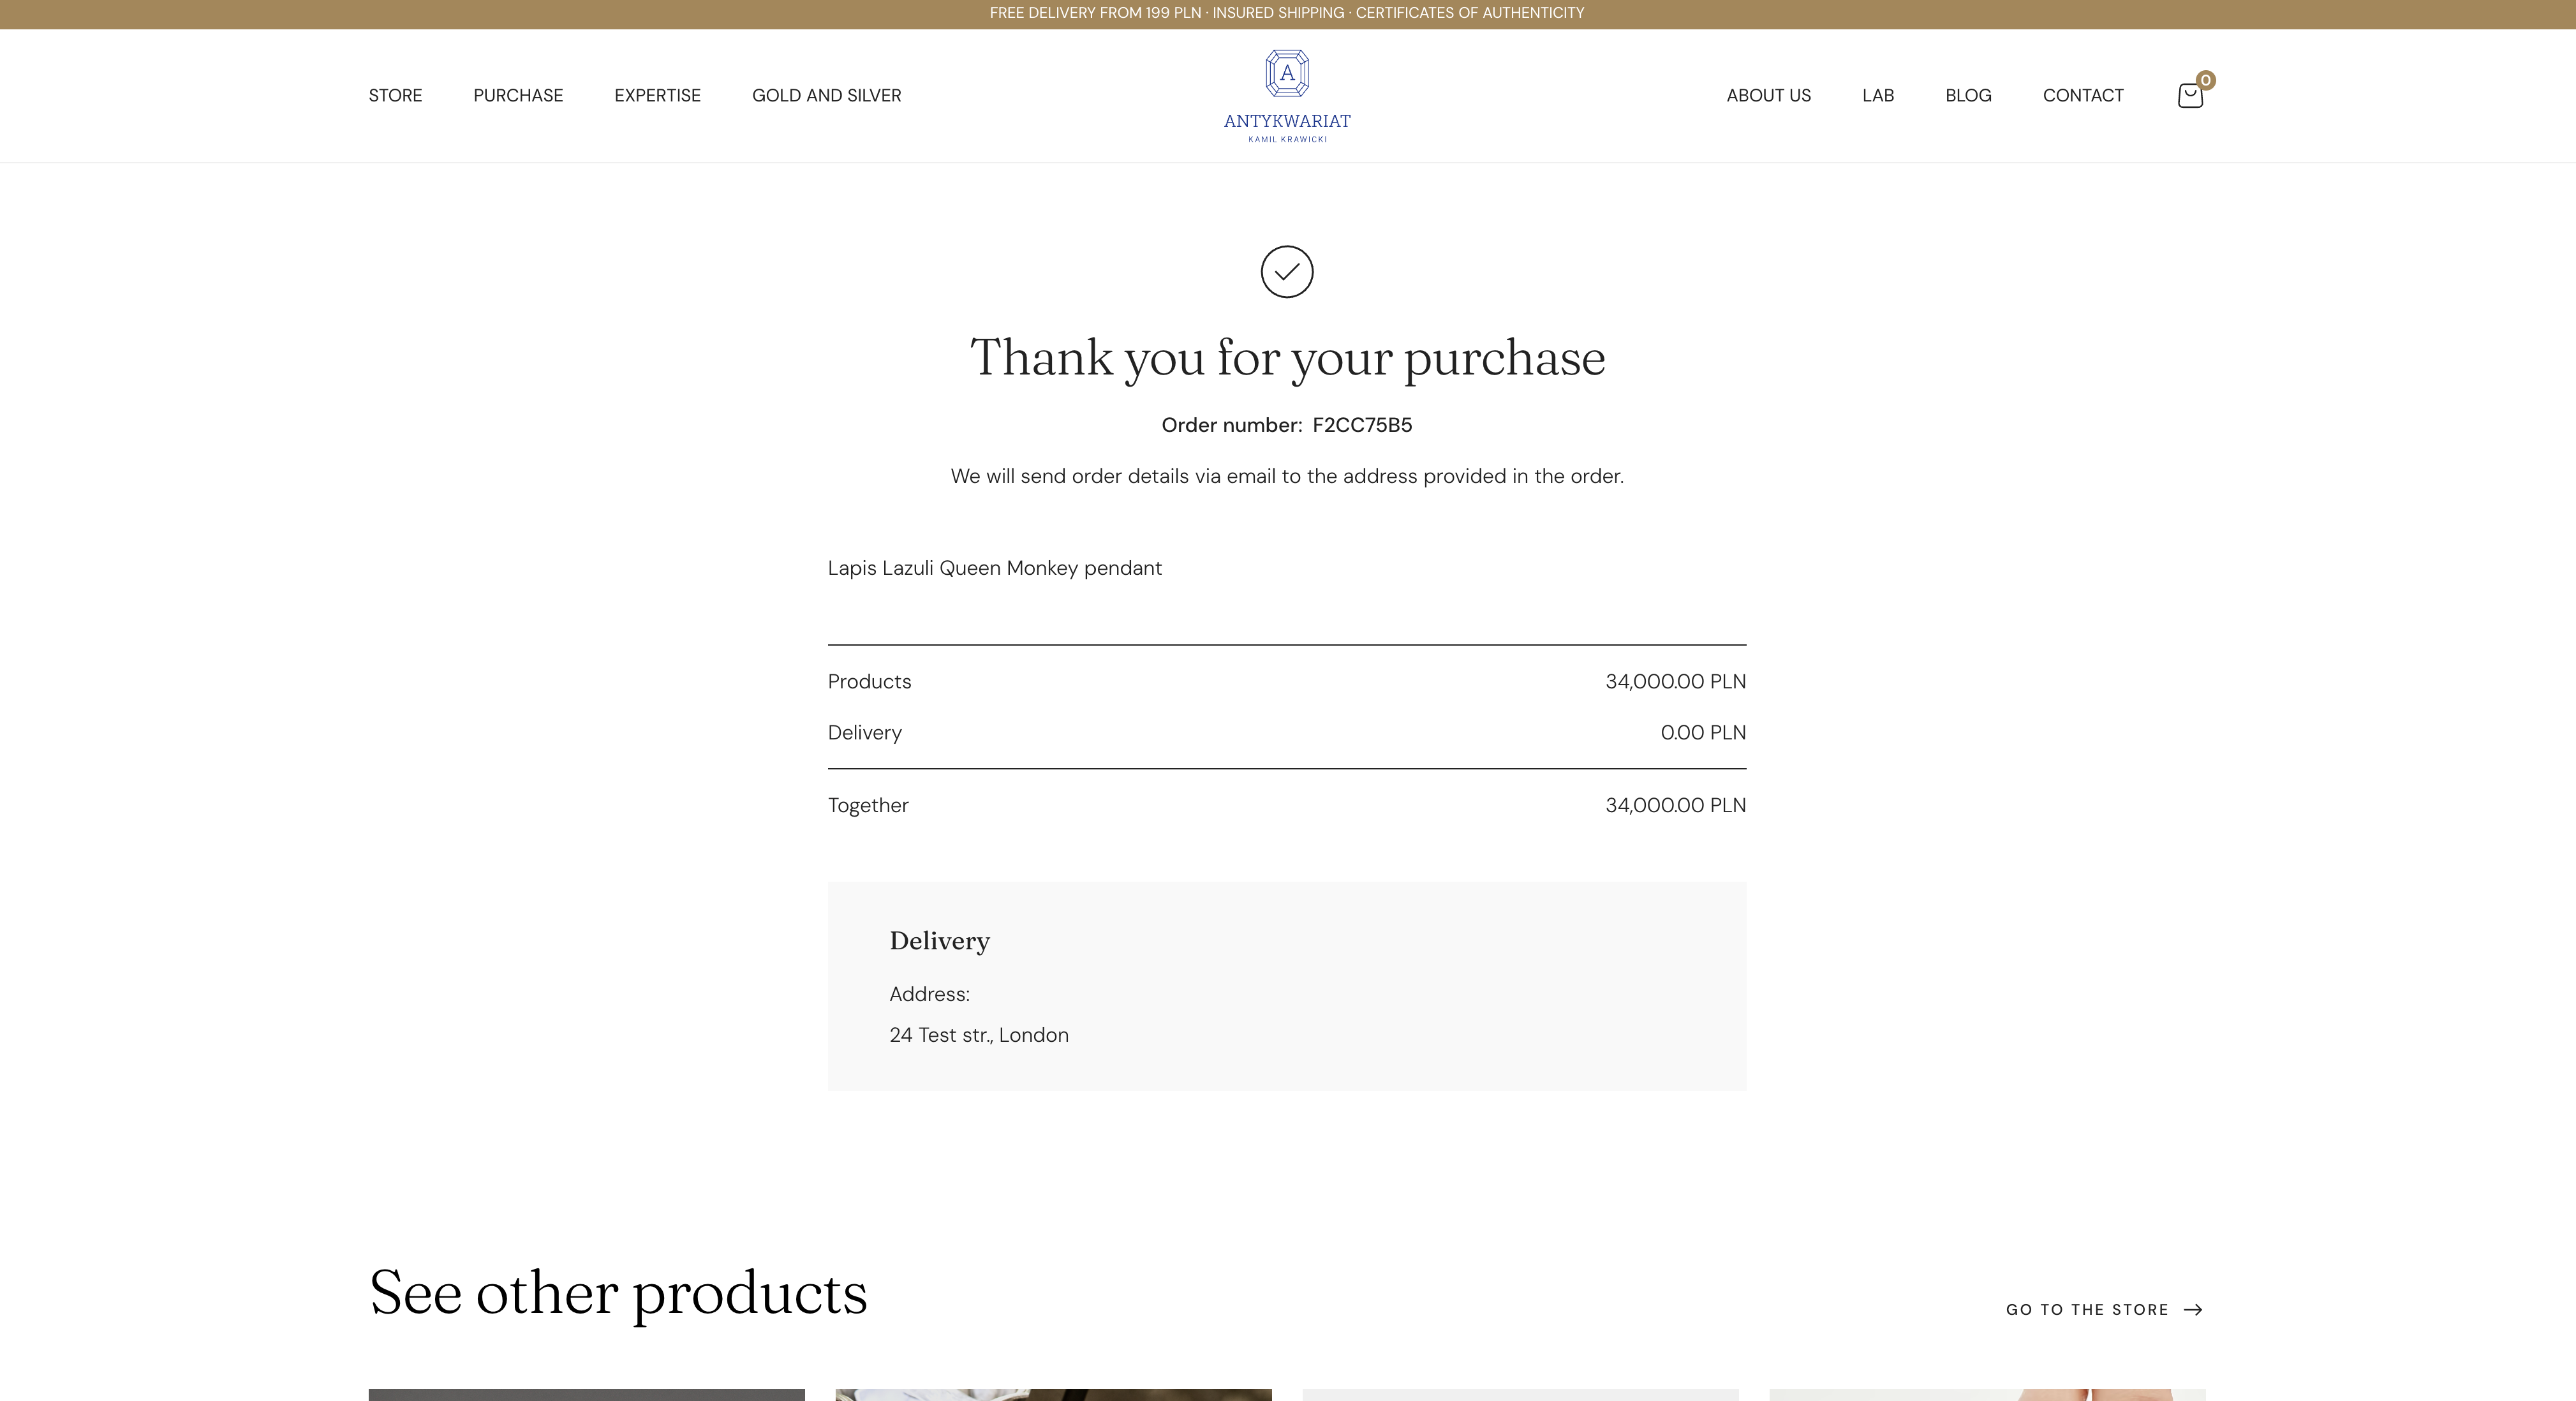This screenshot has width=2576, height=1401.
Task: Open the Lab page
Action: (1877, 96)
